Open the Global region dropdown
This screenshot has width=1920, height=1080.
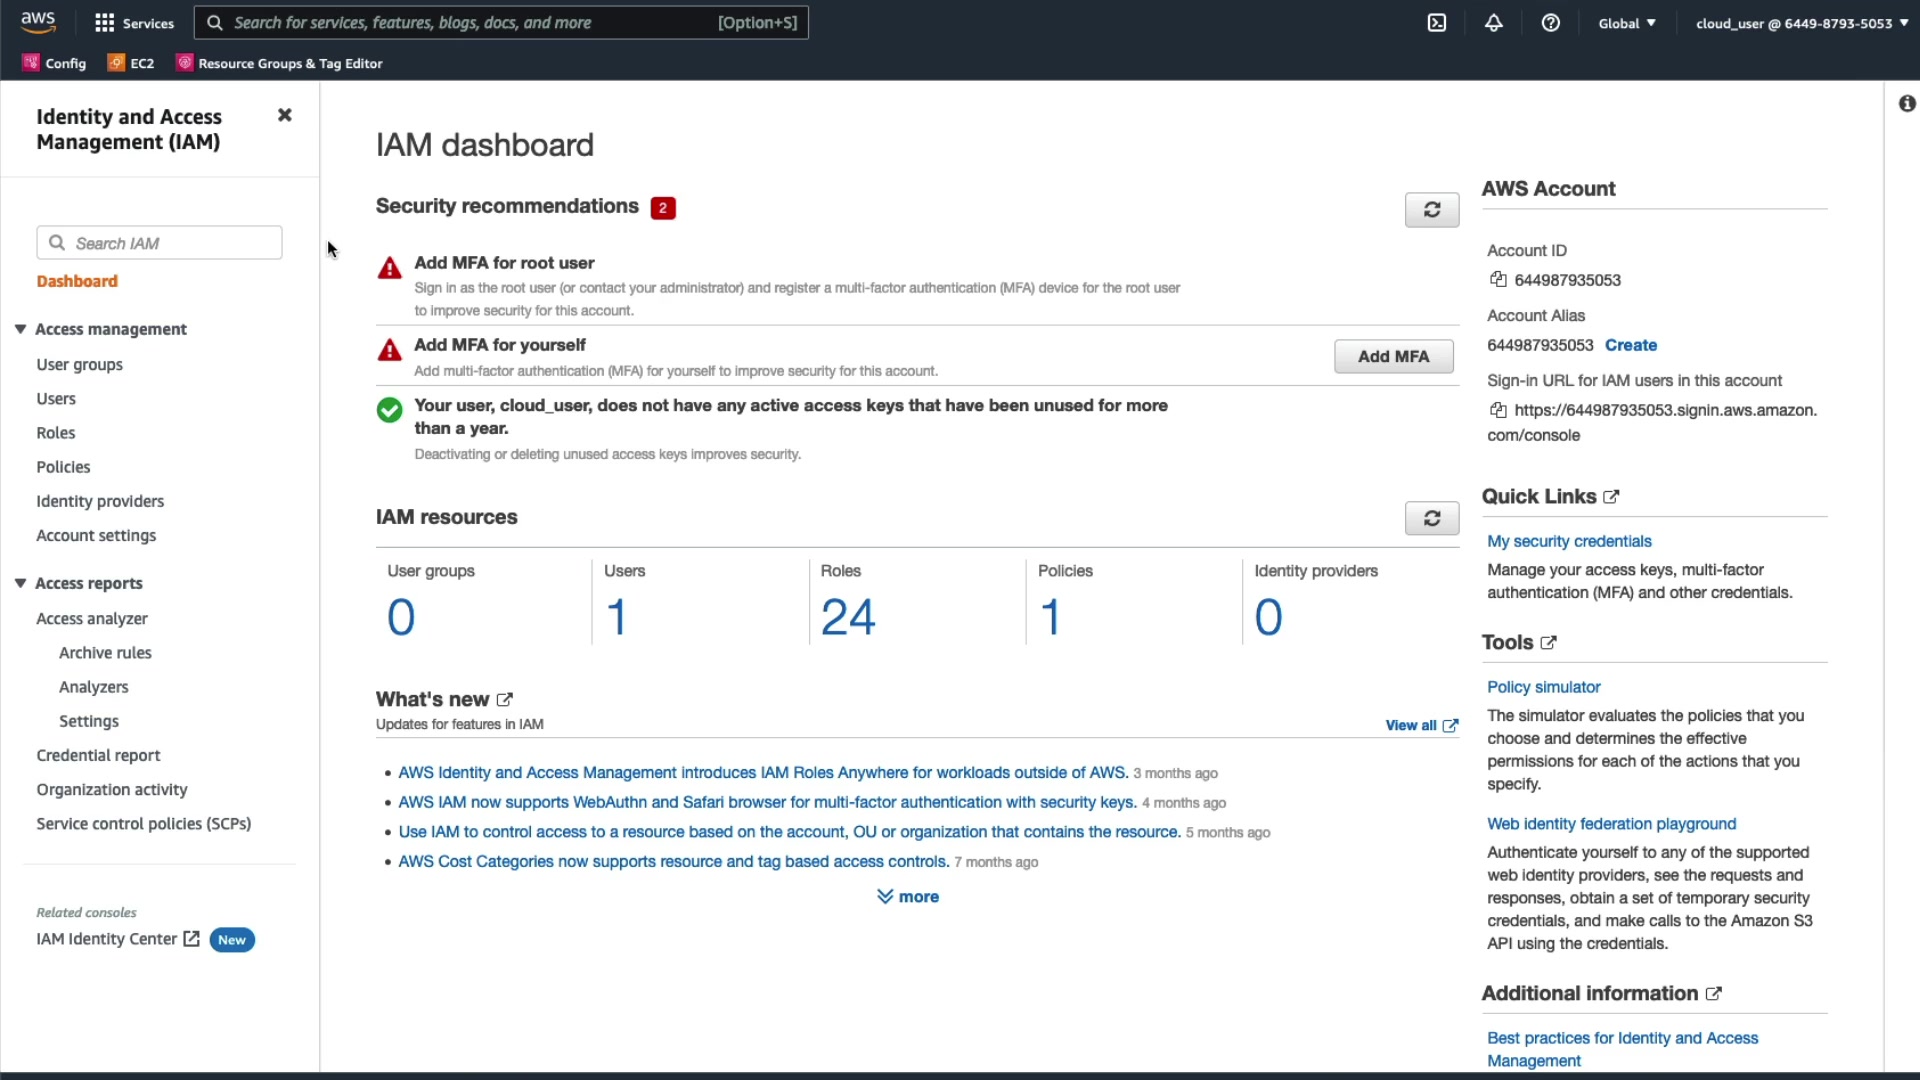tap(1626, 23)
